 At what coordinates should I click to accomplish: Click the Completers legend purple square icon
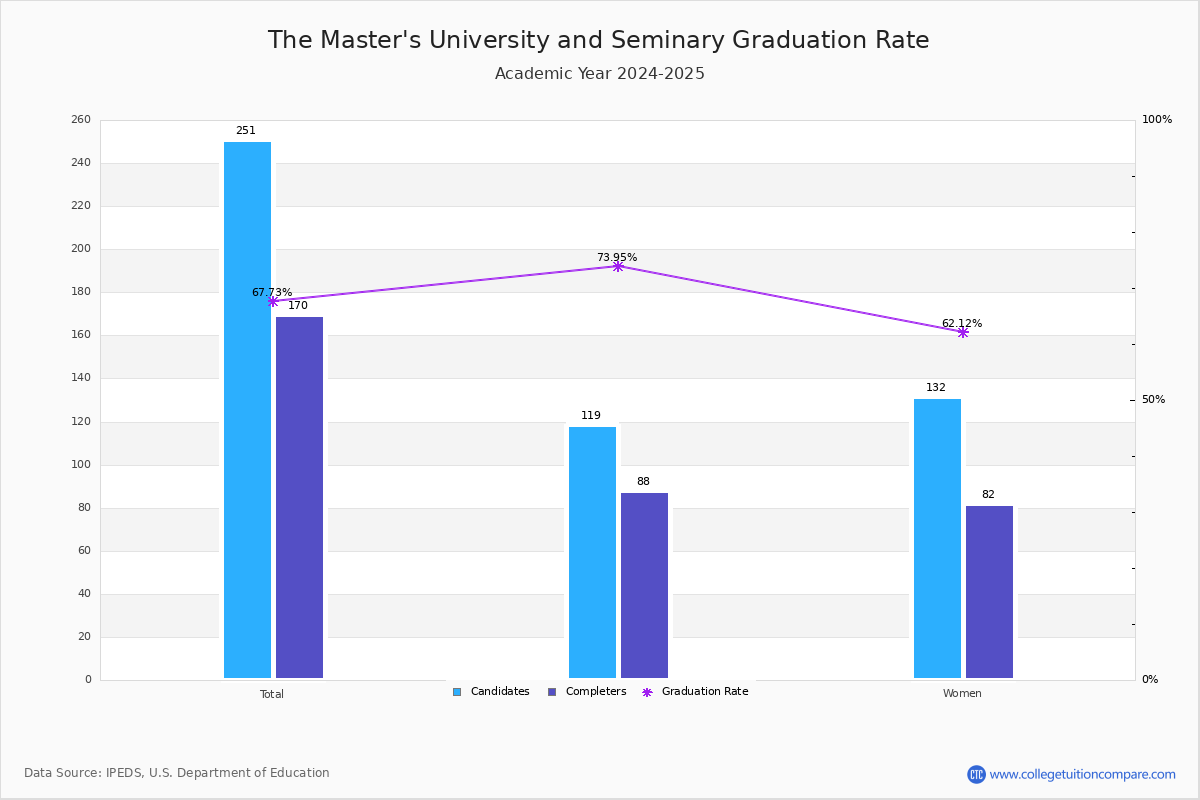[x=552, y=692]
